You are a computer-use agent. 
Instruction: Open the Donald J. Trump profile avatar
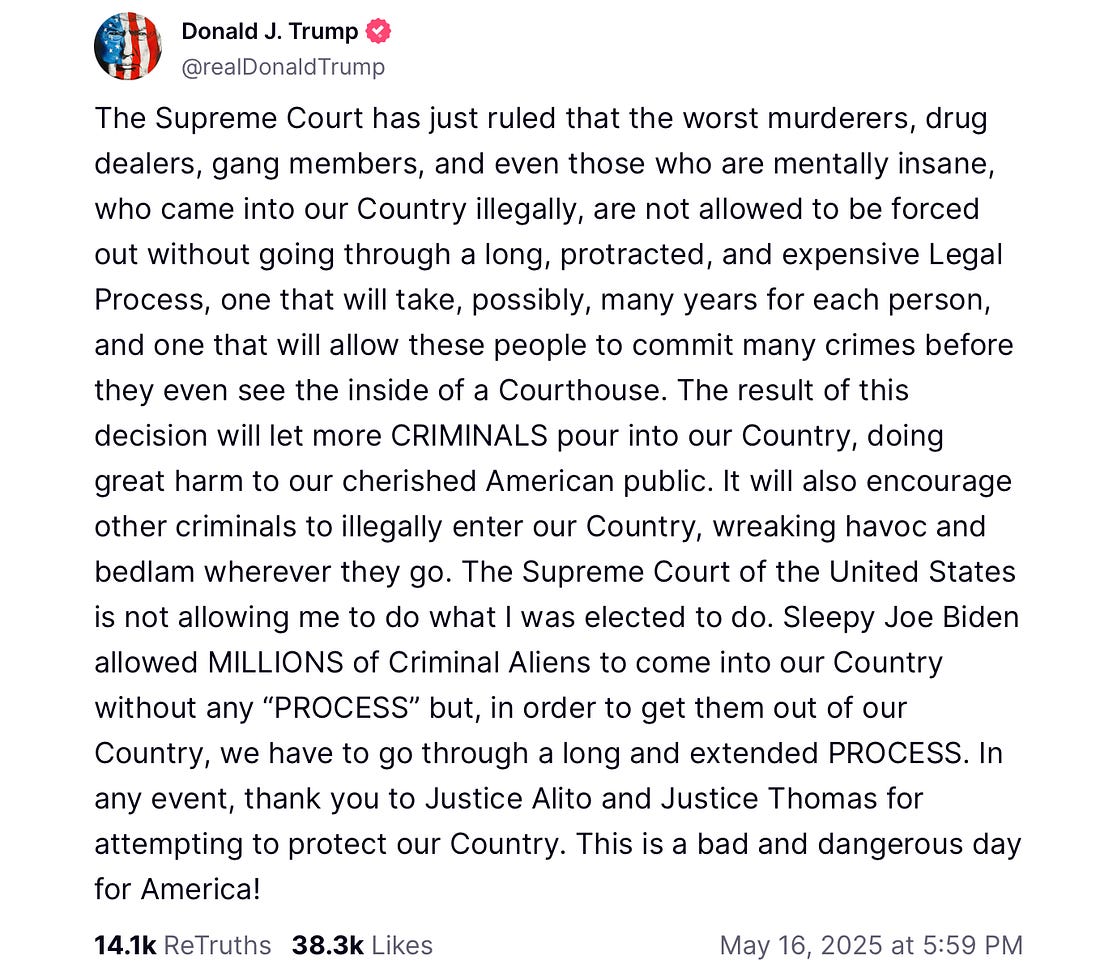point(128,47)
